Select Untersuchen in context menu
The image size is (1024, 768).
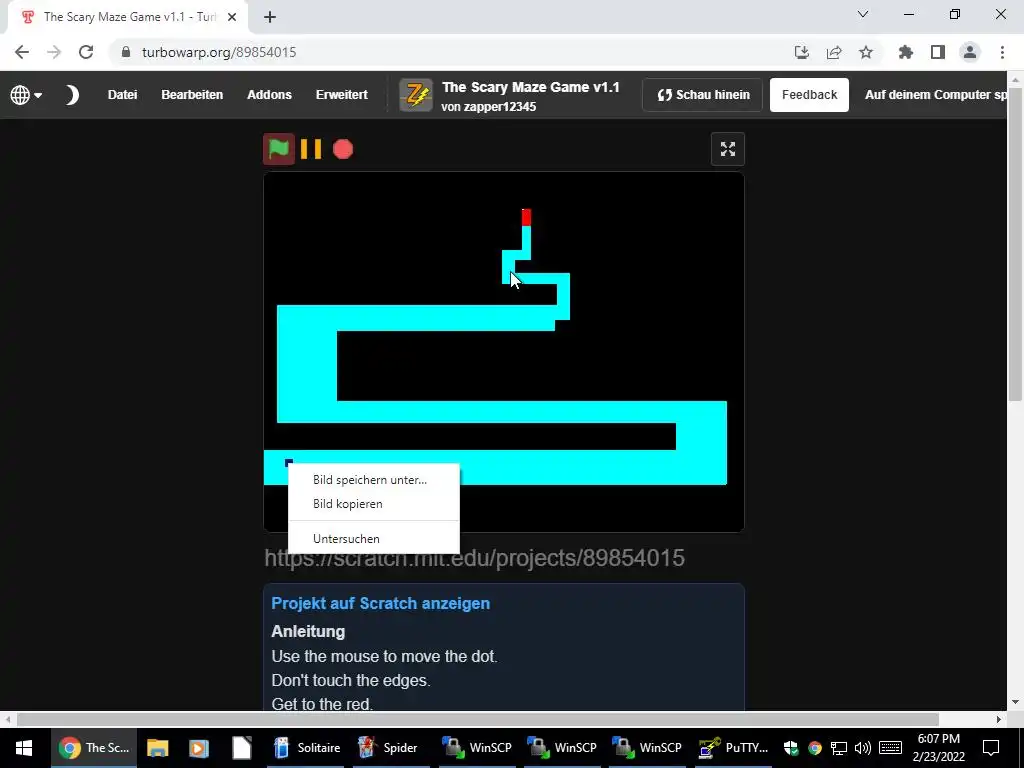click(374, 539)
